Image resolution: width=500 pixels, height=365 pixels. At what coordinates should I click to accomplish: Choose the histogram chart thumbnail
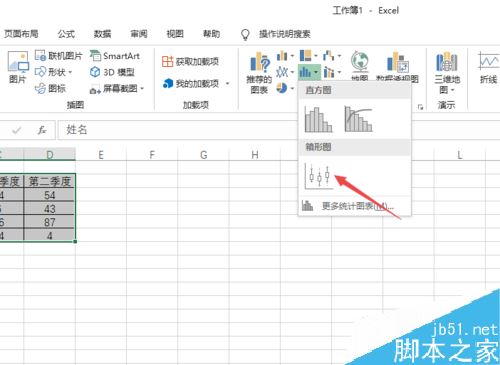click(x=318, y=119)
